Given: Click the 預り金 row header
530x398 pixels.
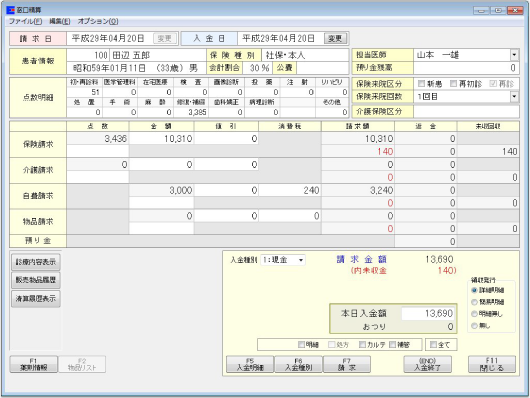Looking at the screenshot, I should coord(38,241).
